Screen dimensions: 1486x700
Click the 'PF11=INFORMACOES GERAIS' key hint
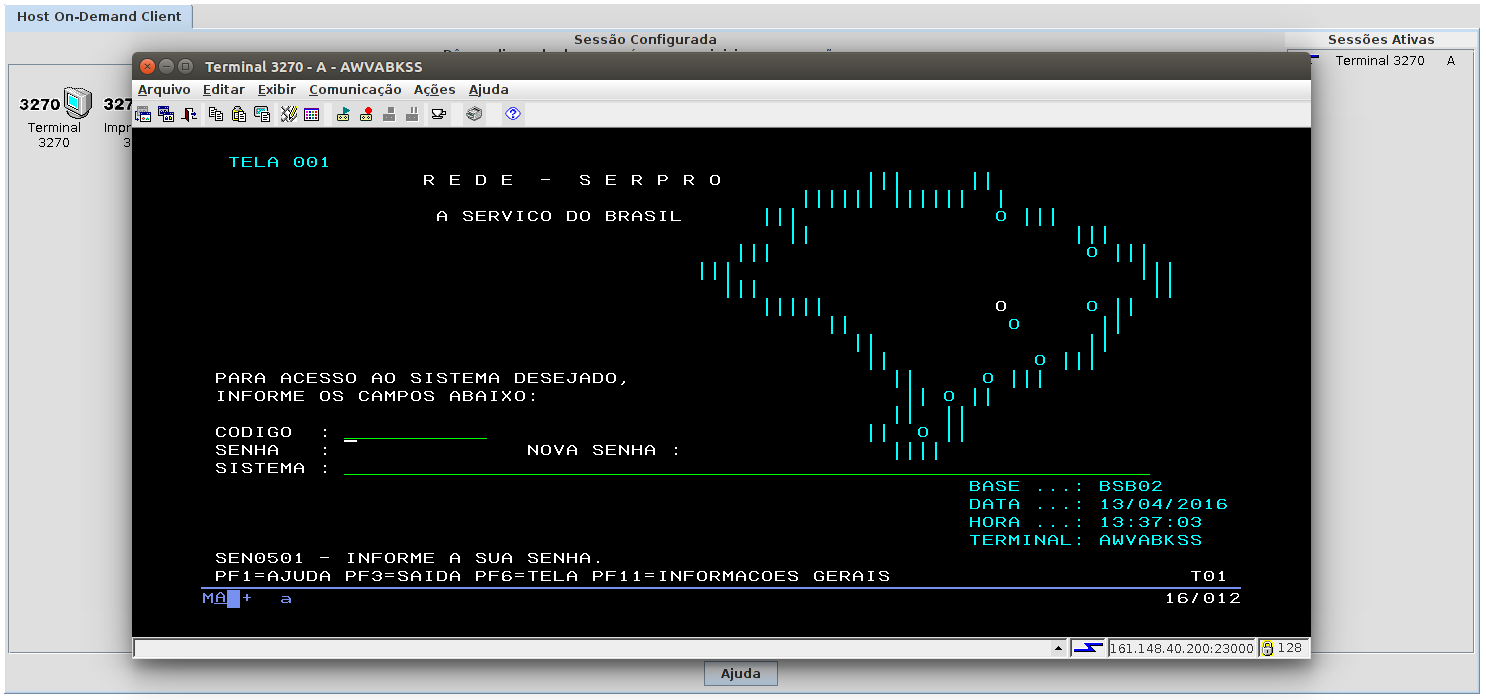[741, 577]
